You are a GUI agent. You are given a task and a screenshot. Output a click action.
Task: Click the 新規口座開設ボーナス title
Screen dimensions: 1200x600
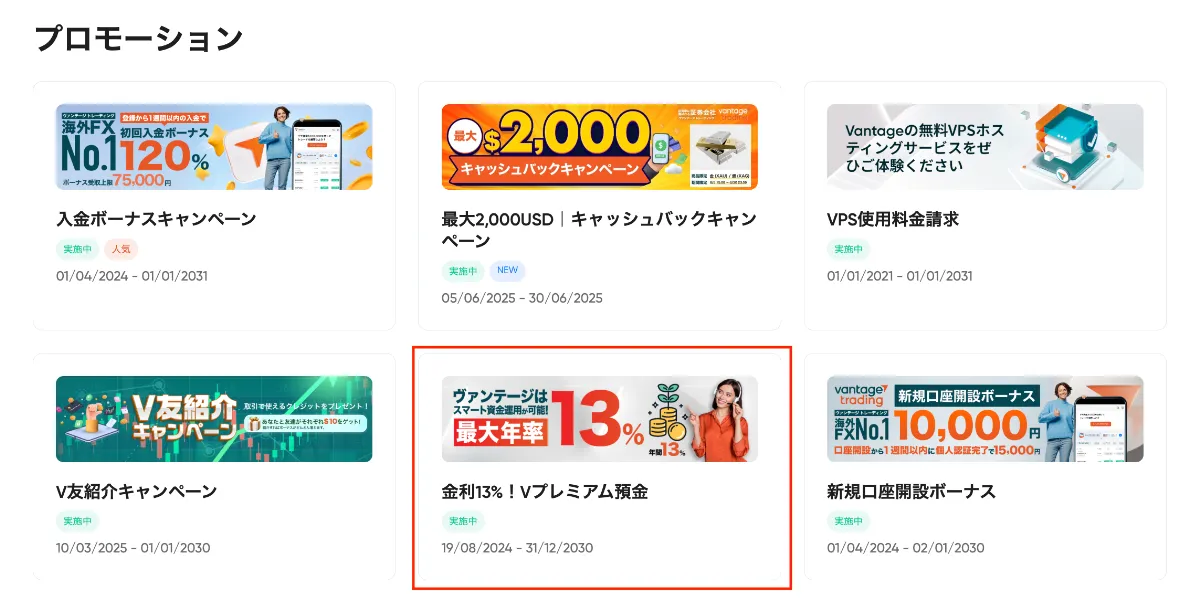[x=911, y=491]
